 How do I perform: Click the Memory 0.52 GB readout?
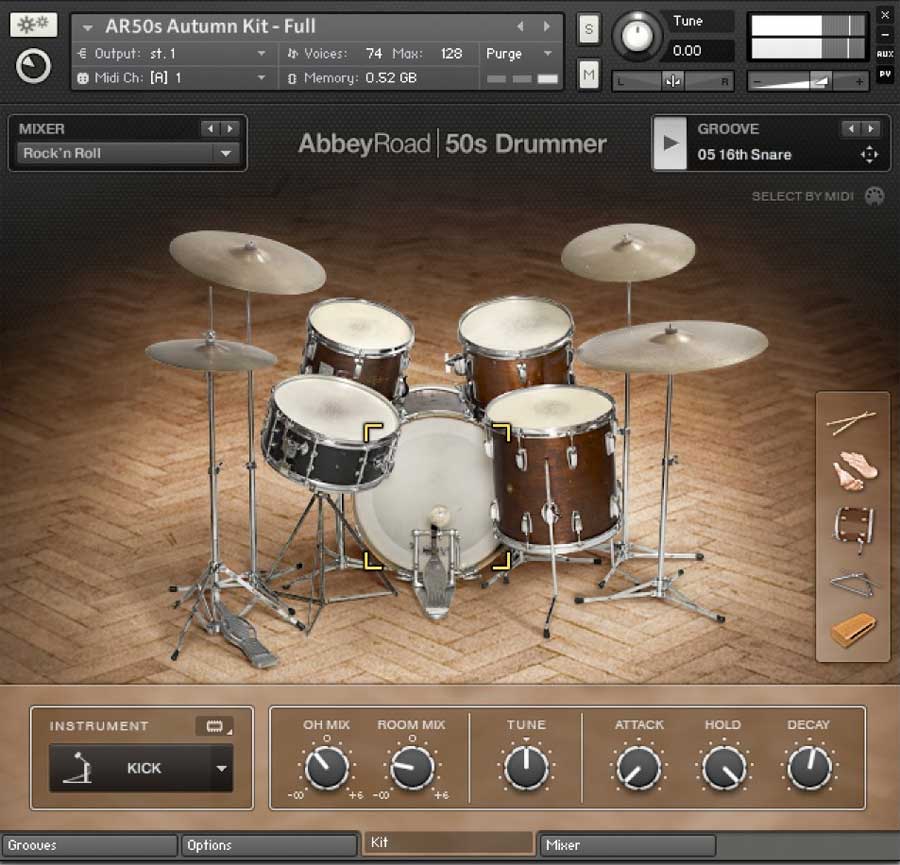click(391, 77)
